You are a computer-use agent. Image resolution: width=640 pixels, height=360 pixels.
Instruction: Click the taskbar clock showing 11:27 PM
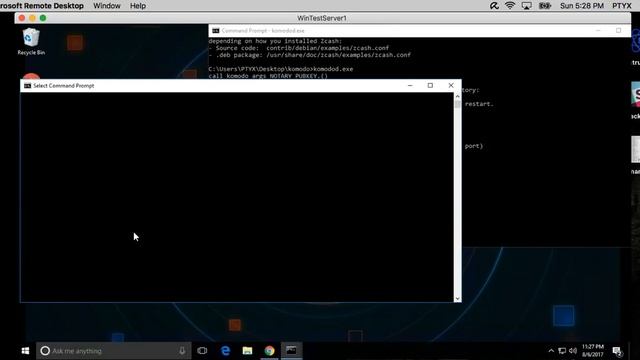(x=593, y=351)
